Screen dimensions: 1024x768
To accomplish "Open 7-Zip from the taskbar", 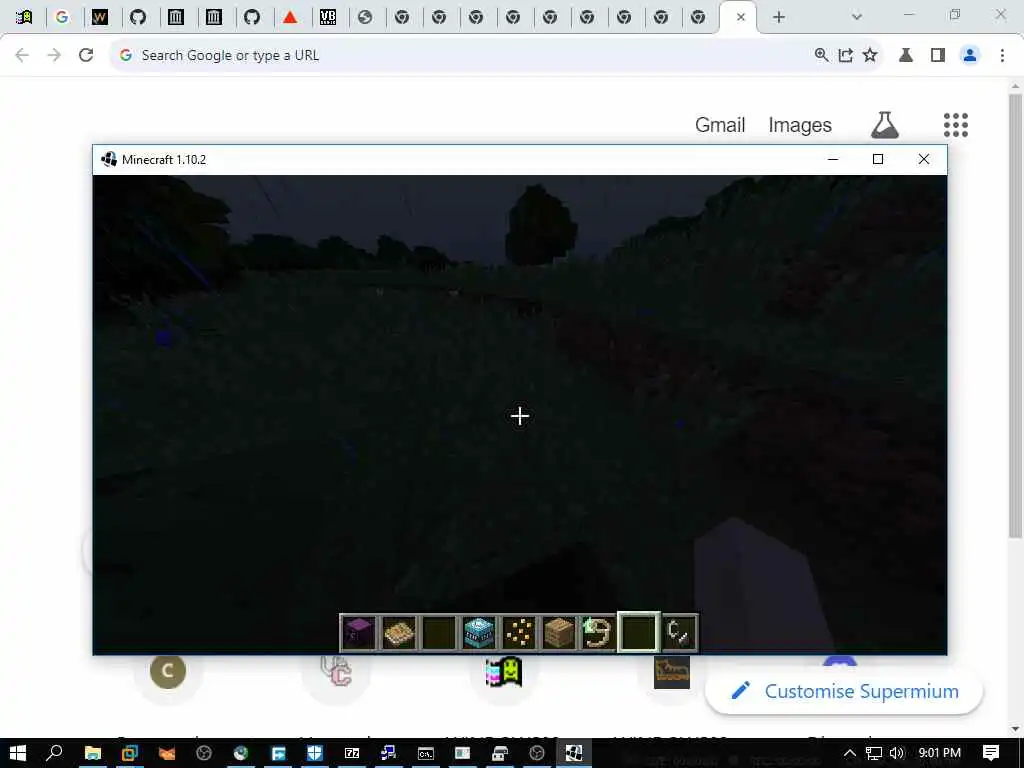I will click(x=352, y=753).
